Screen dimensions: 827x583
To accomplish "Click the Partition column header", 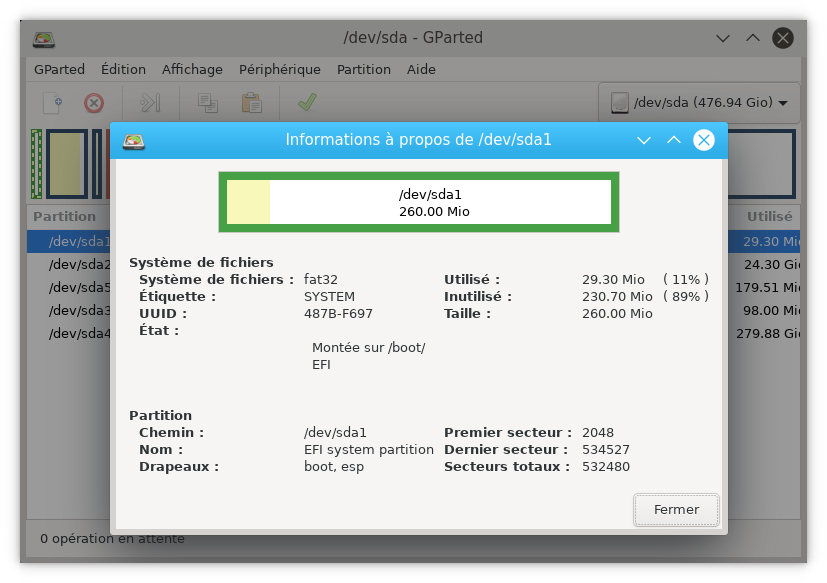I will coord(64,216).
